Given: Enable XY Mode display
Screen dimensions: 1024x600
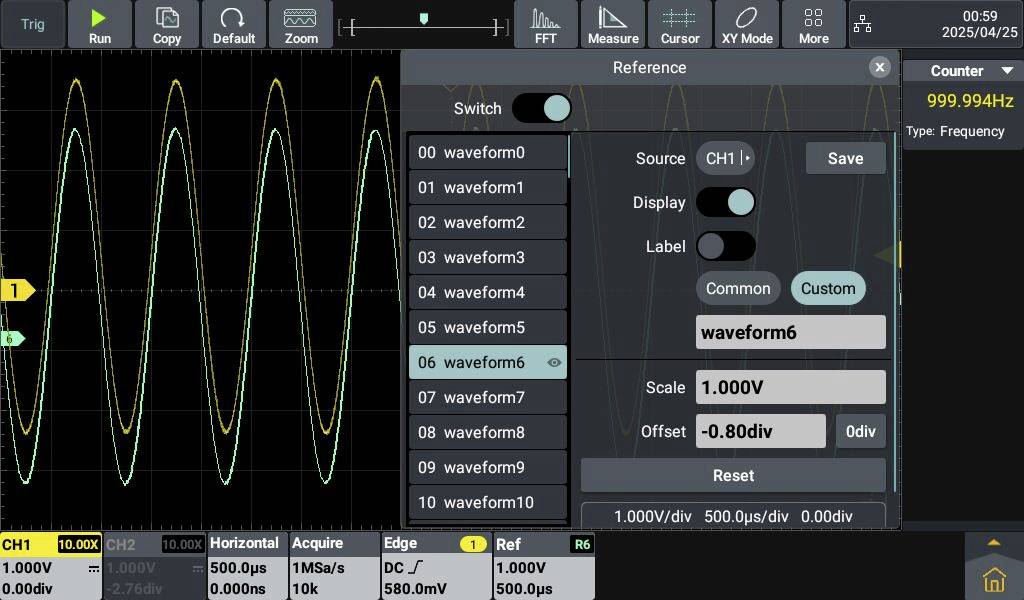Looking at the screenshot, I should (x=747, y=24).
